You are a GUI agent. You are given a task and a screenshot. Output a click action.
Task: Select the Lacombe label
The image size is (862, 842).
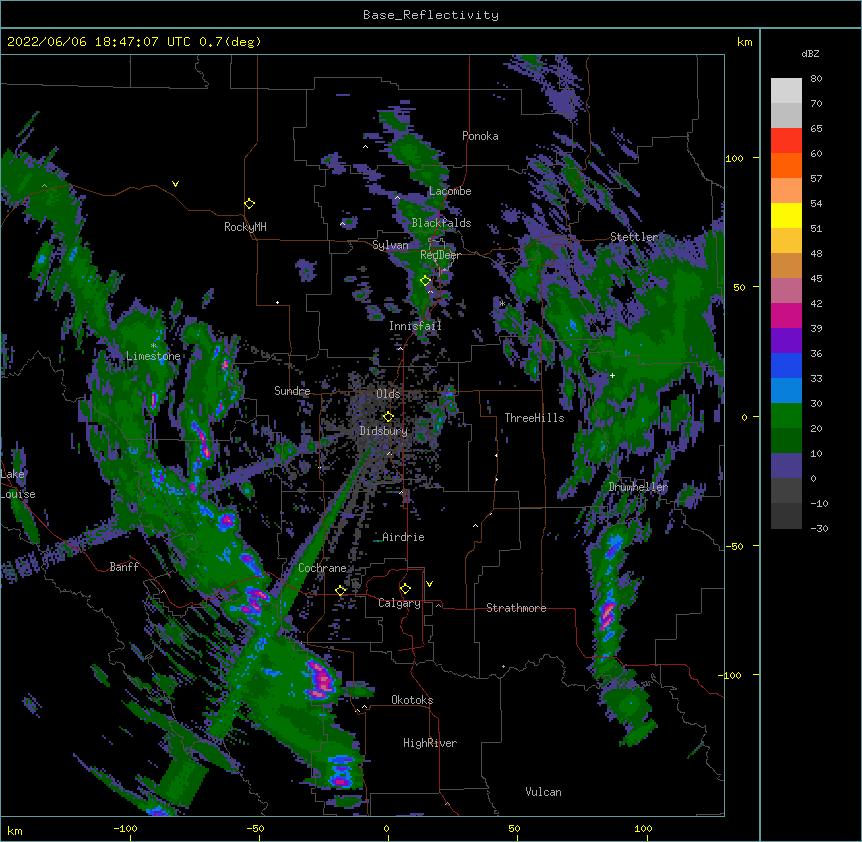[450, 191]
